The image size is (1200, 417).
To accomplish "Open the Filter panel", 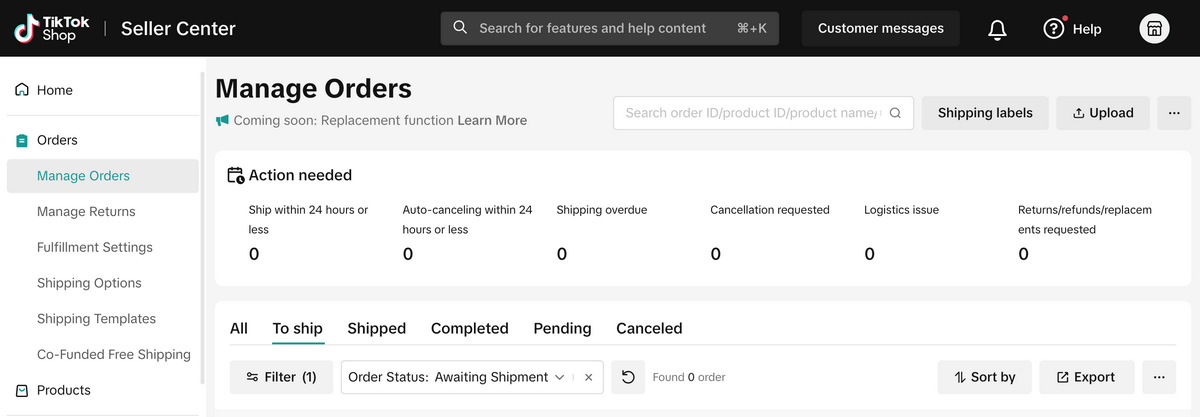I will [x=281, y=377].
